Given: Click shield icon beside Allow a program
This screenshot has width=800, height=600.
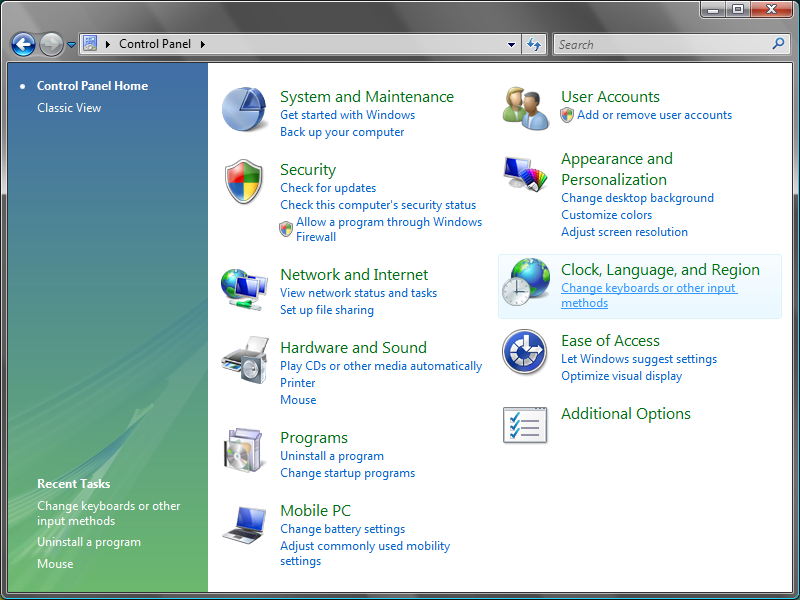Looking at the screenshot, I should [x=286, y=229].
